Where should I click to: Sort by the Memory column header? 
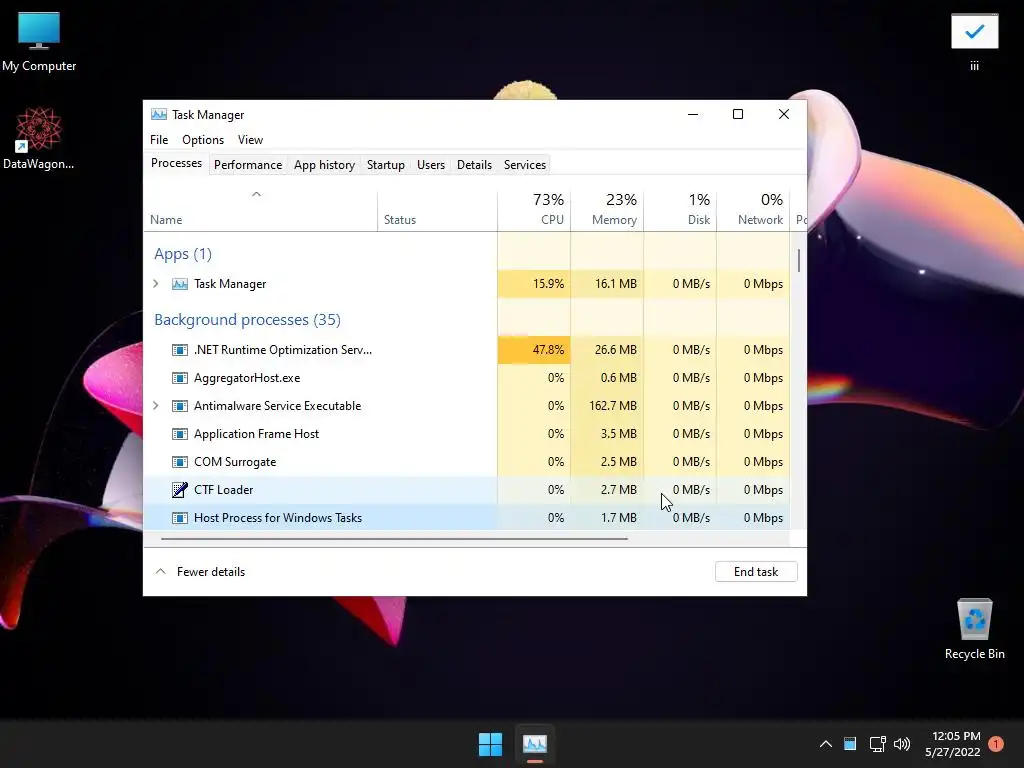[x=607, y=210]
